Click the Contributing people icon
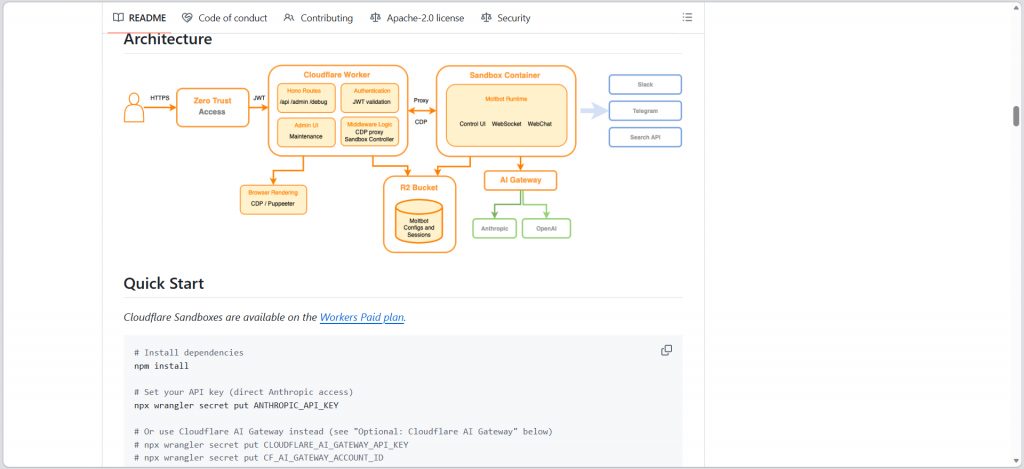 click(x=289, y=17)
